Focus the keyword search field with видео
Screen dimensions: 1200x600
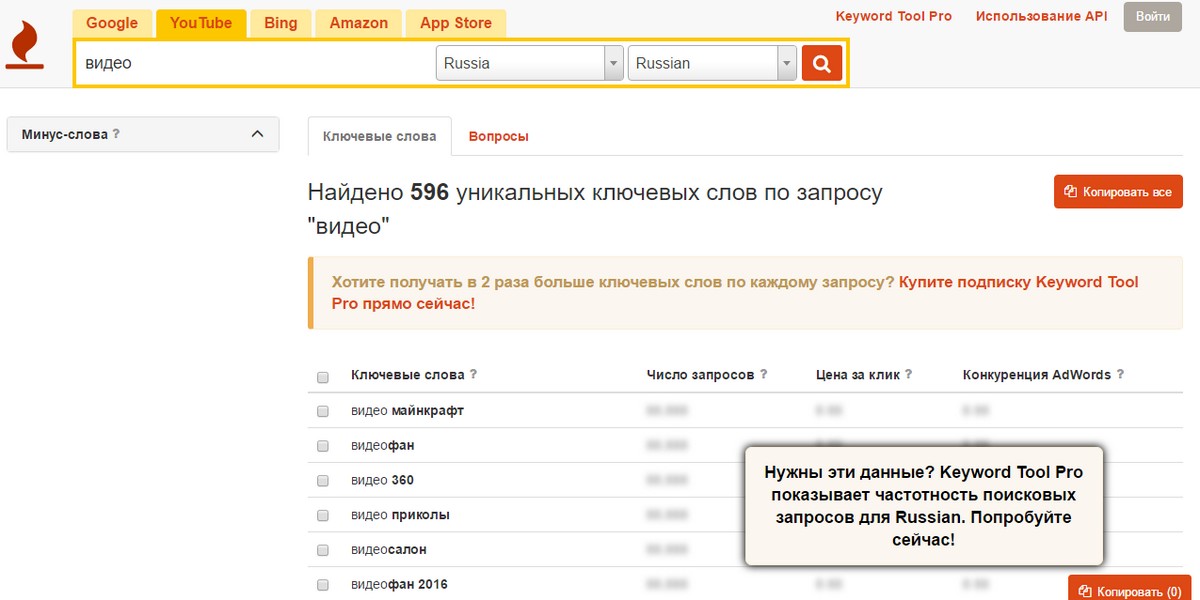point(255,63)
